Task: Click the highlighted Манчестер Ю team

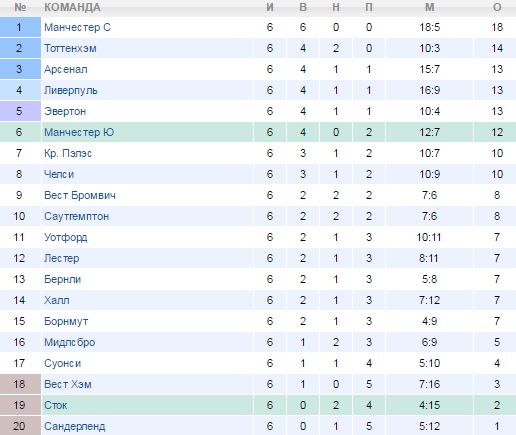Action: click(x=79, y=132)
